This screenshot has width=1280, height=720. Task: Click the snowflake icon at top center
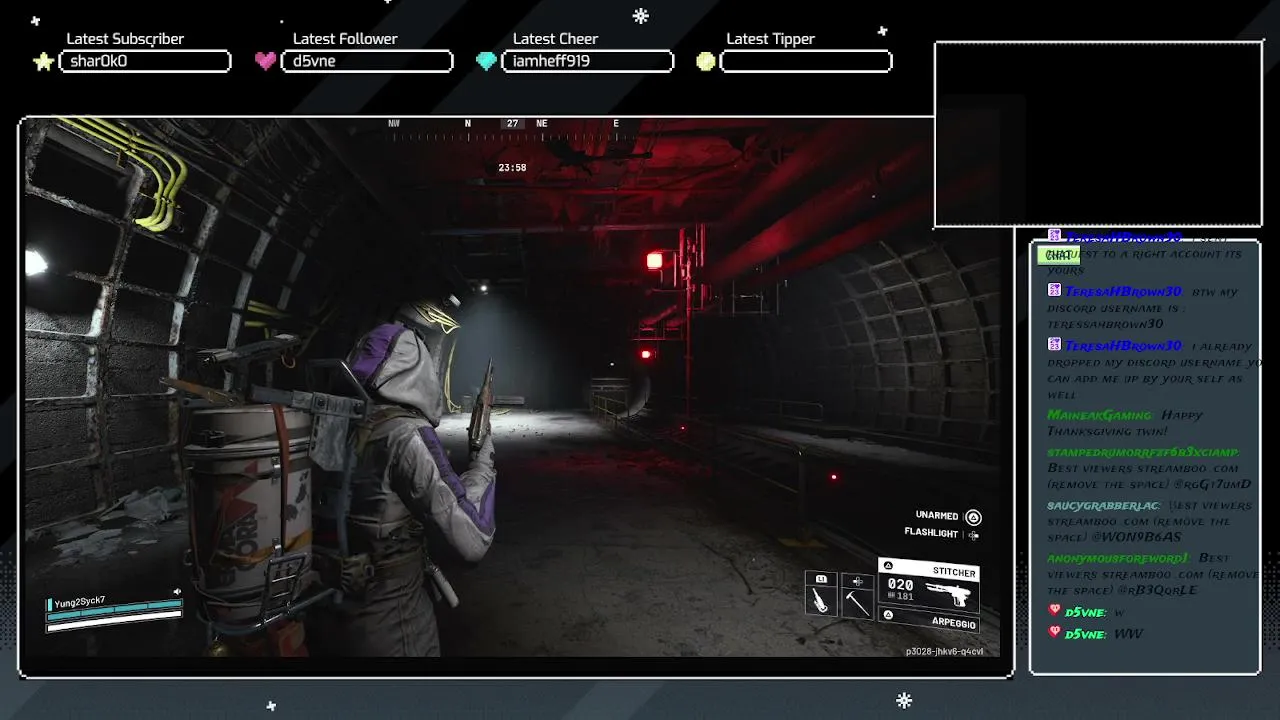(641, 15)
